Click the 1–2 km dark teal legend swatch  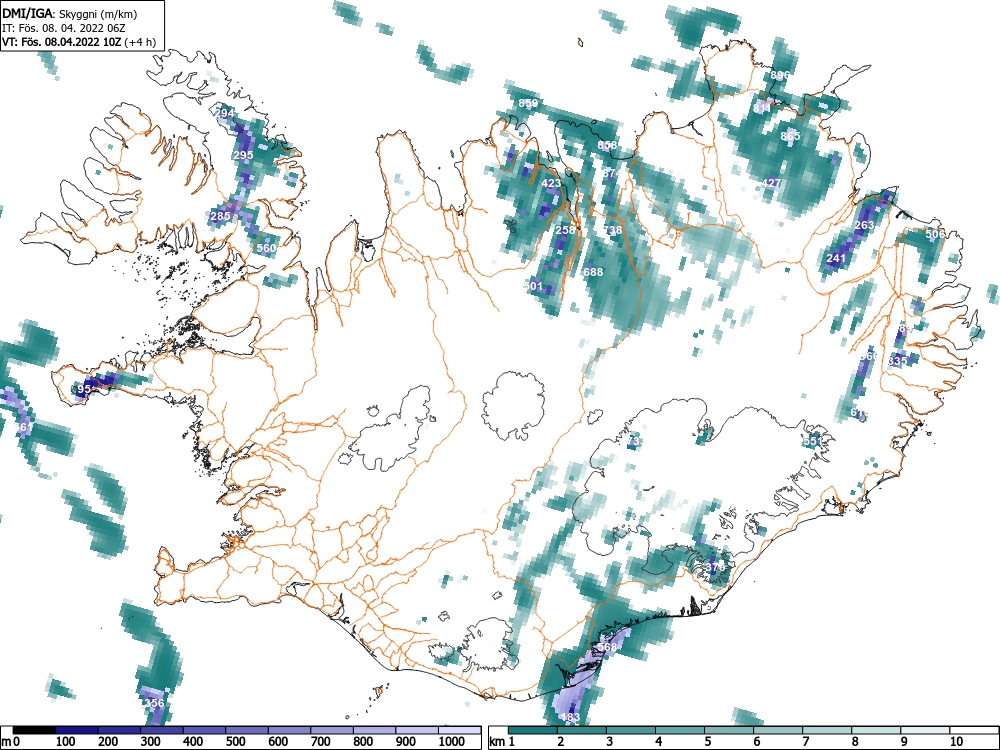click(x=533, y=730)
